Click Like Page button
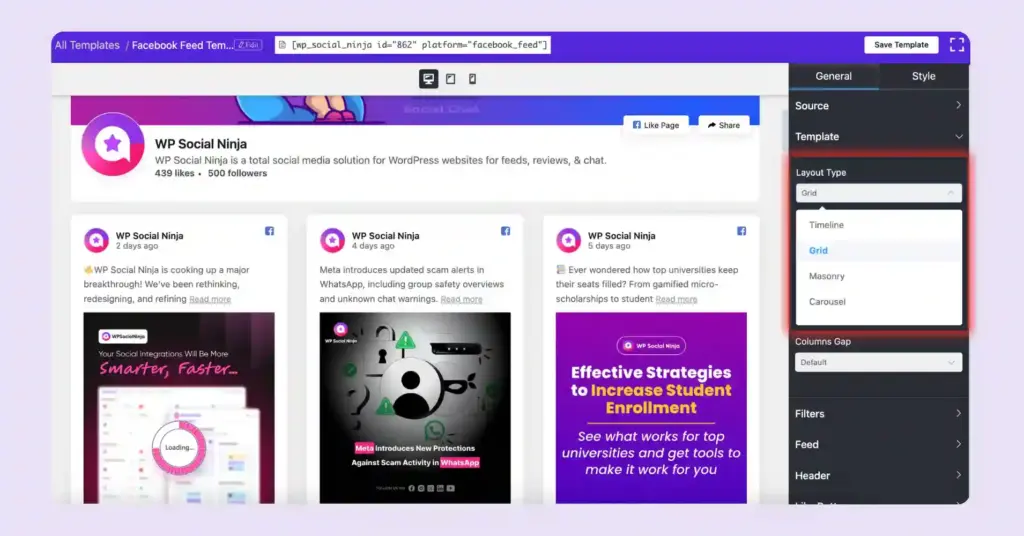 click(x=656, y=125)
